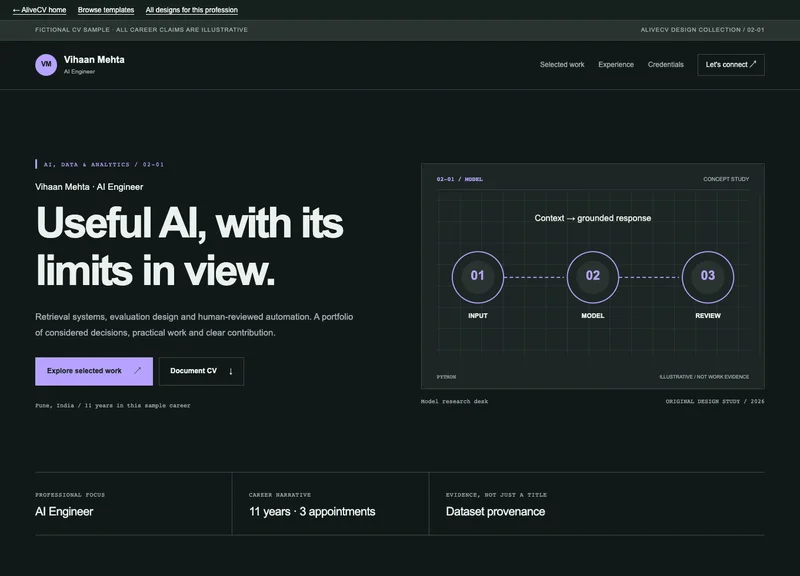Click the 'AI, DATA & ANALYTICS / 02-01' tag
This screenshot has width=800, height=576.
[x=104, y=164]
